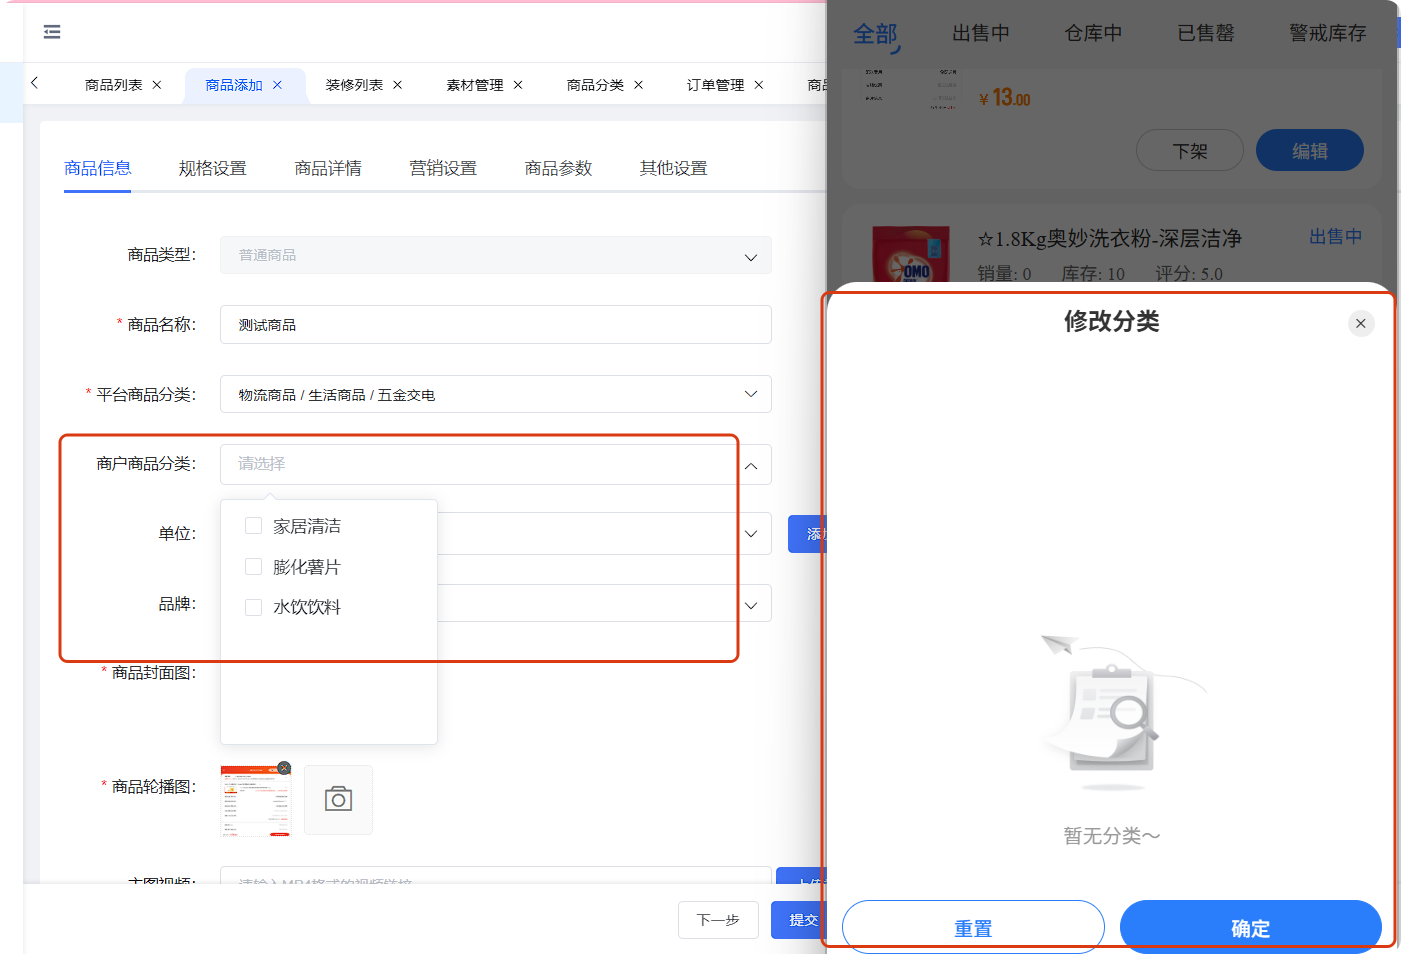Image resolution: width=1401 pixels, height=954 pixels.
Task: Click the 重置 button
Action: 972,928
